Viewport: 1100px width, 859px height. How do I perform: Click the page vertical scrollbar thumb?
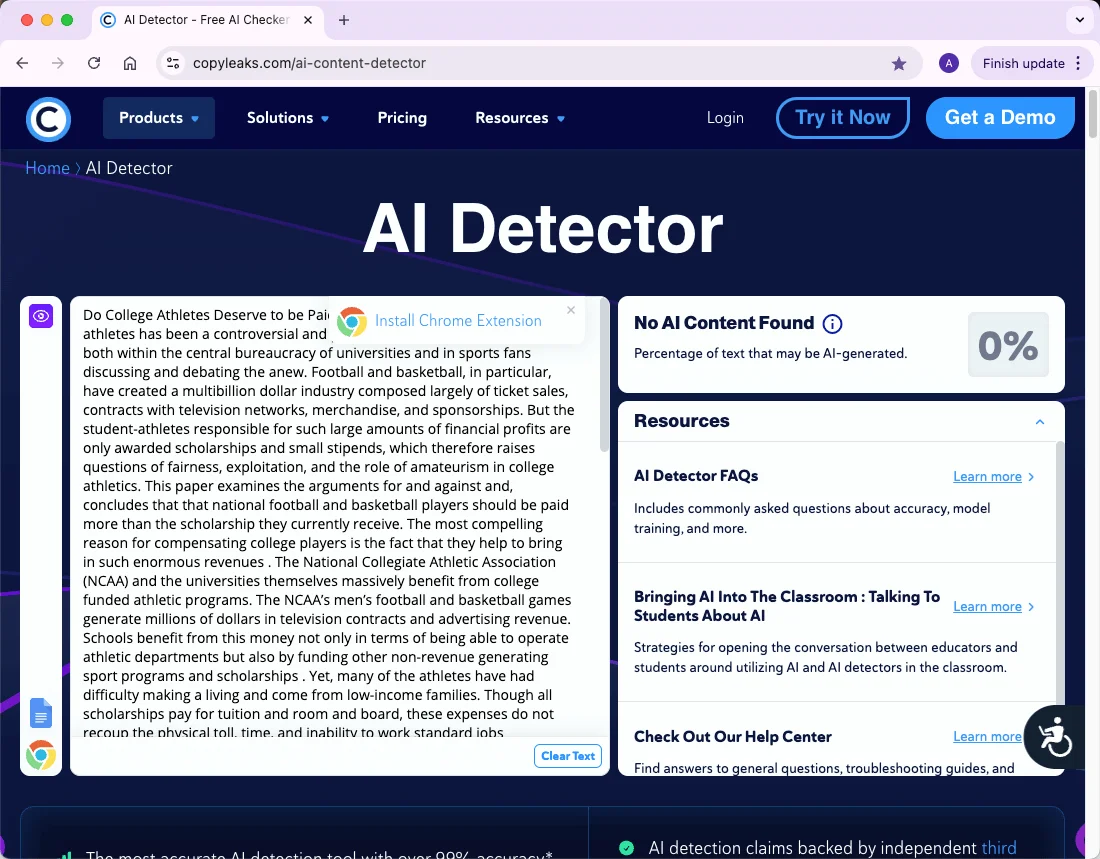click(x=1092, y=112)
